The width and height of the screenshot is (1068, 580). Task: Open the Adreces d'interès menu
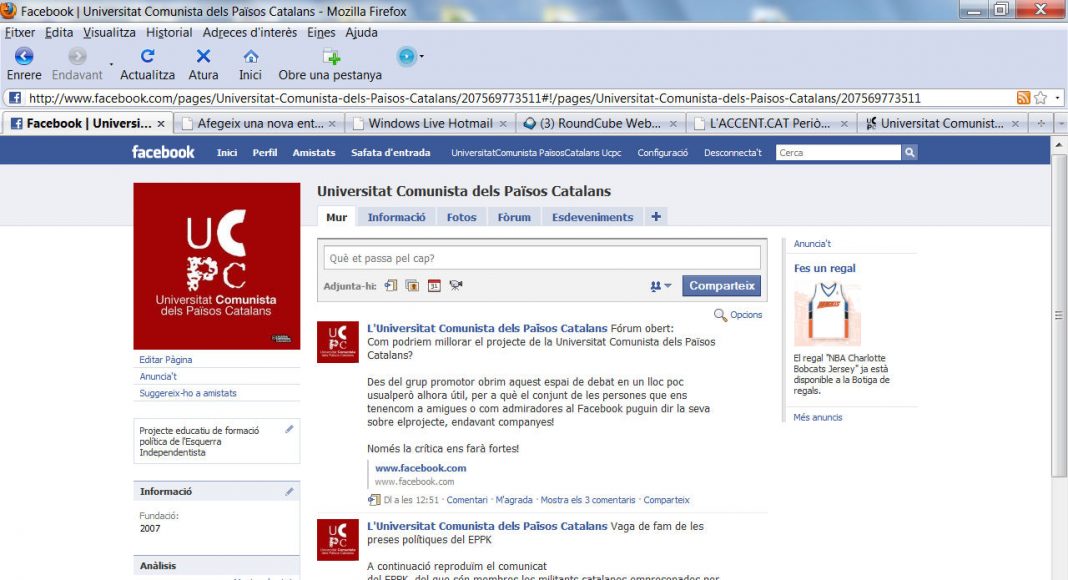[250, 33]
